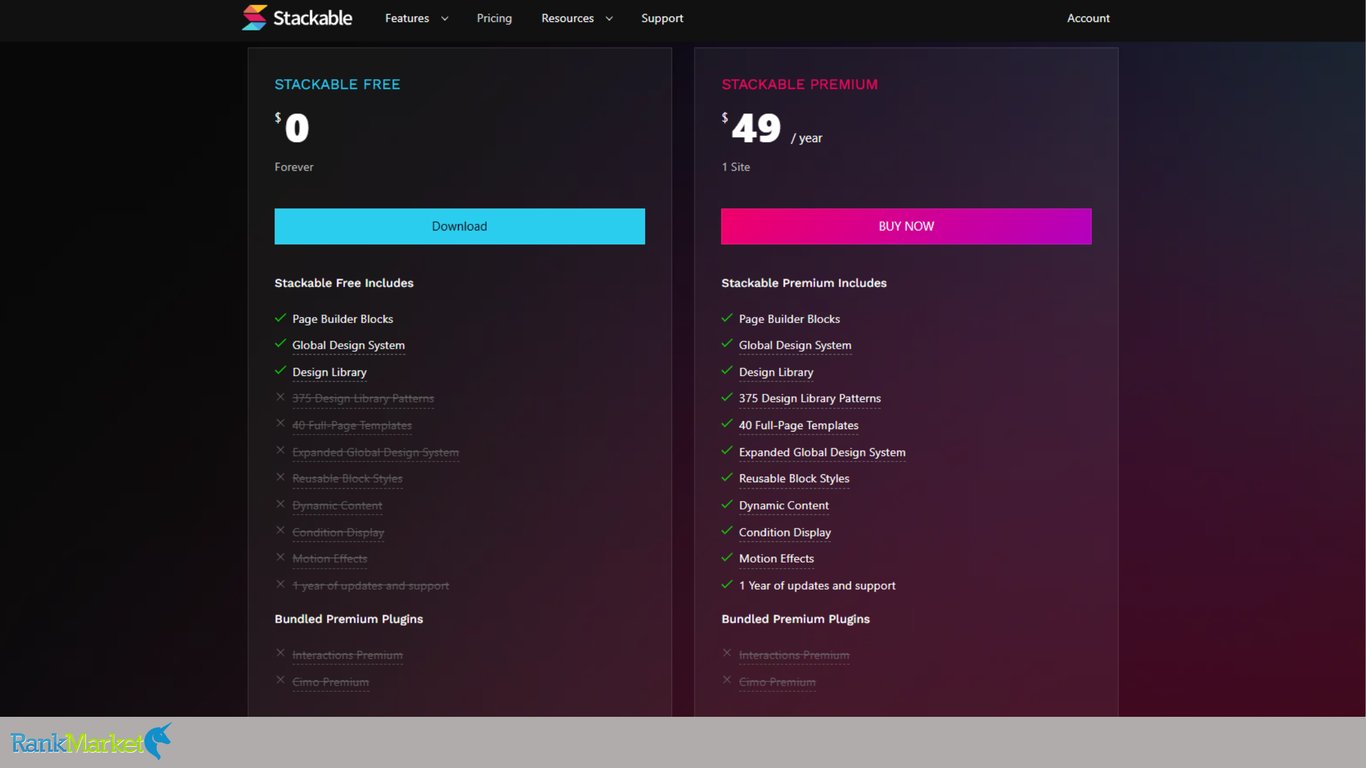Viewport: 1366px width, 768px height.
Task: Click crossed-out 40 Full-Page Templates in Free
Action: coord(352,425)
